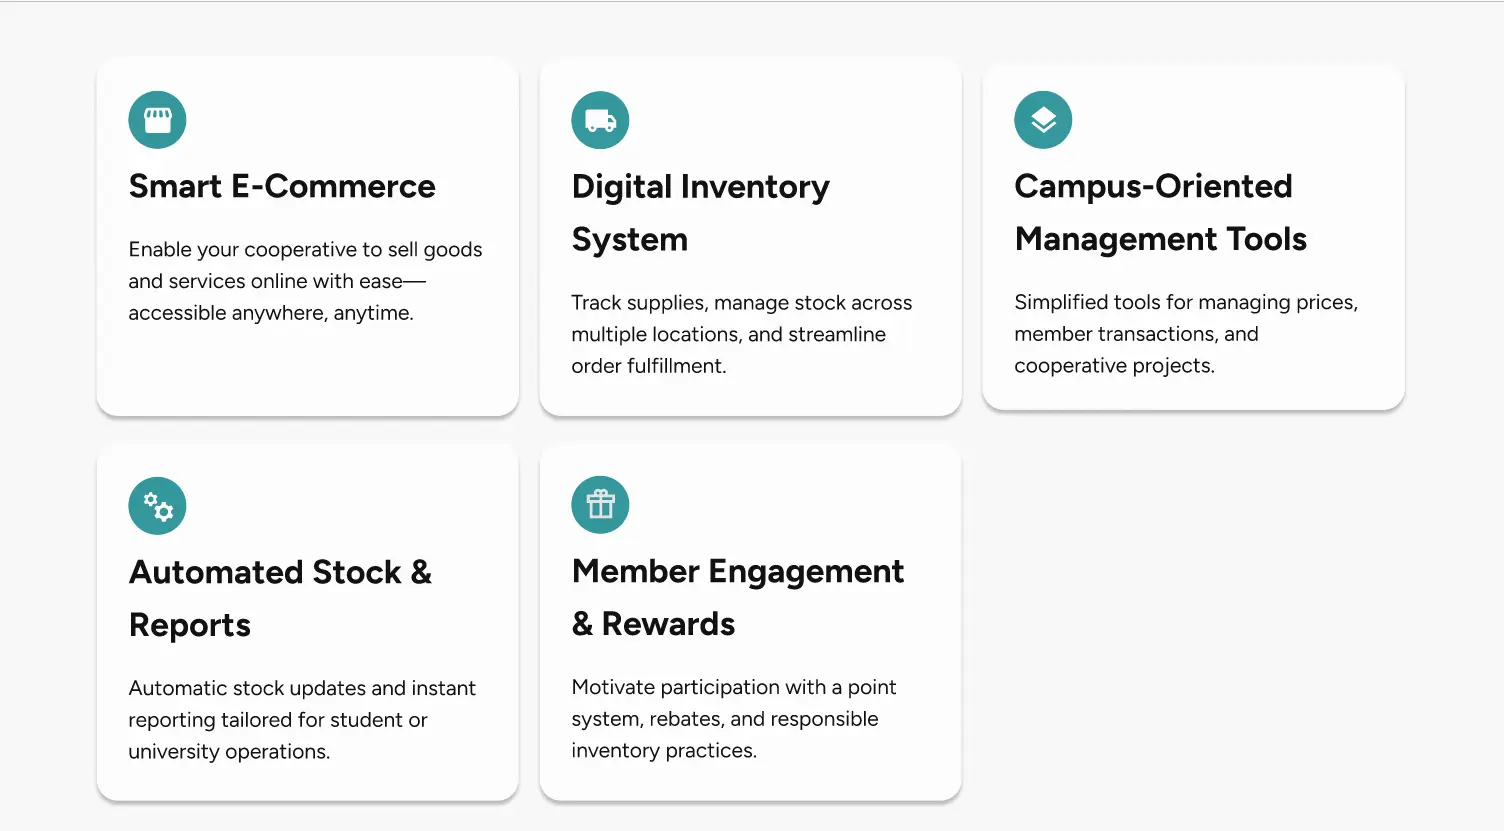Click the 'accessible anywhere, anytime.' line

(x=271, y=313)
